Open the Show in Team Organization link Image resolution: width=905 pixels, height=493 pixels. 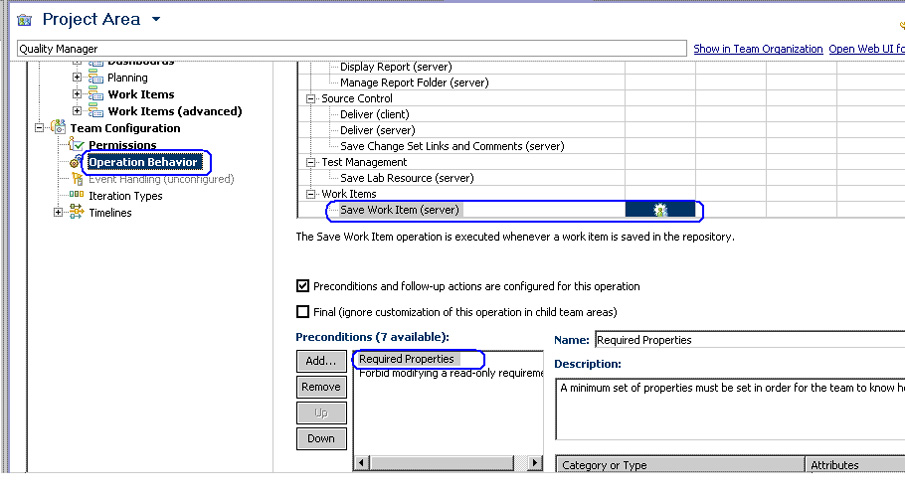pos(758,49)
